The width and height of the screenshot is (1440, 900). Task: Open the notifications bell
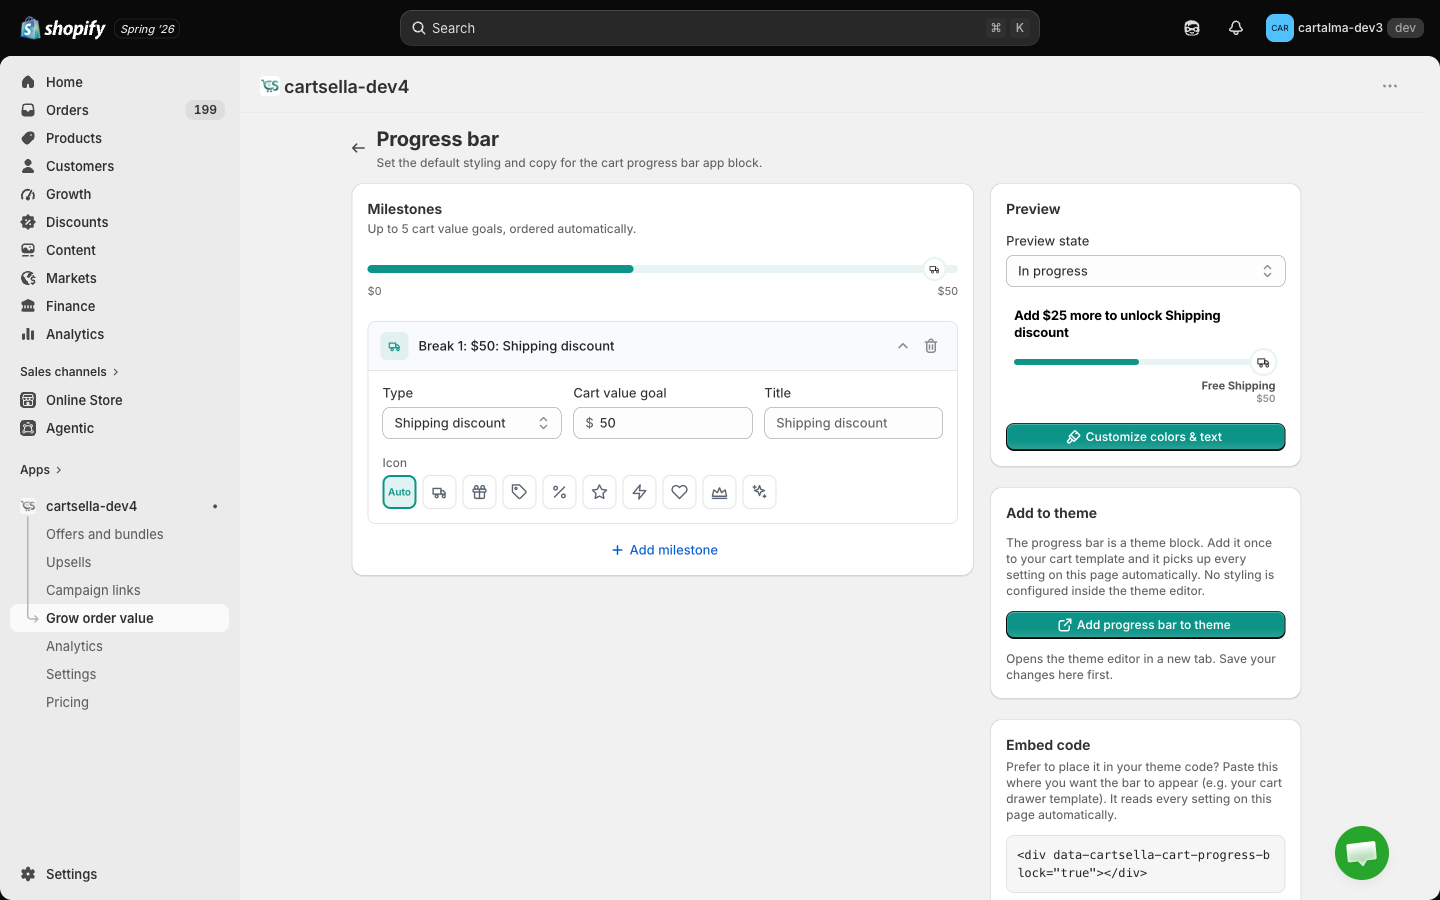tap(1236, 28)
